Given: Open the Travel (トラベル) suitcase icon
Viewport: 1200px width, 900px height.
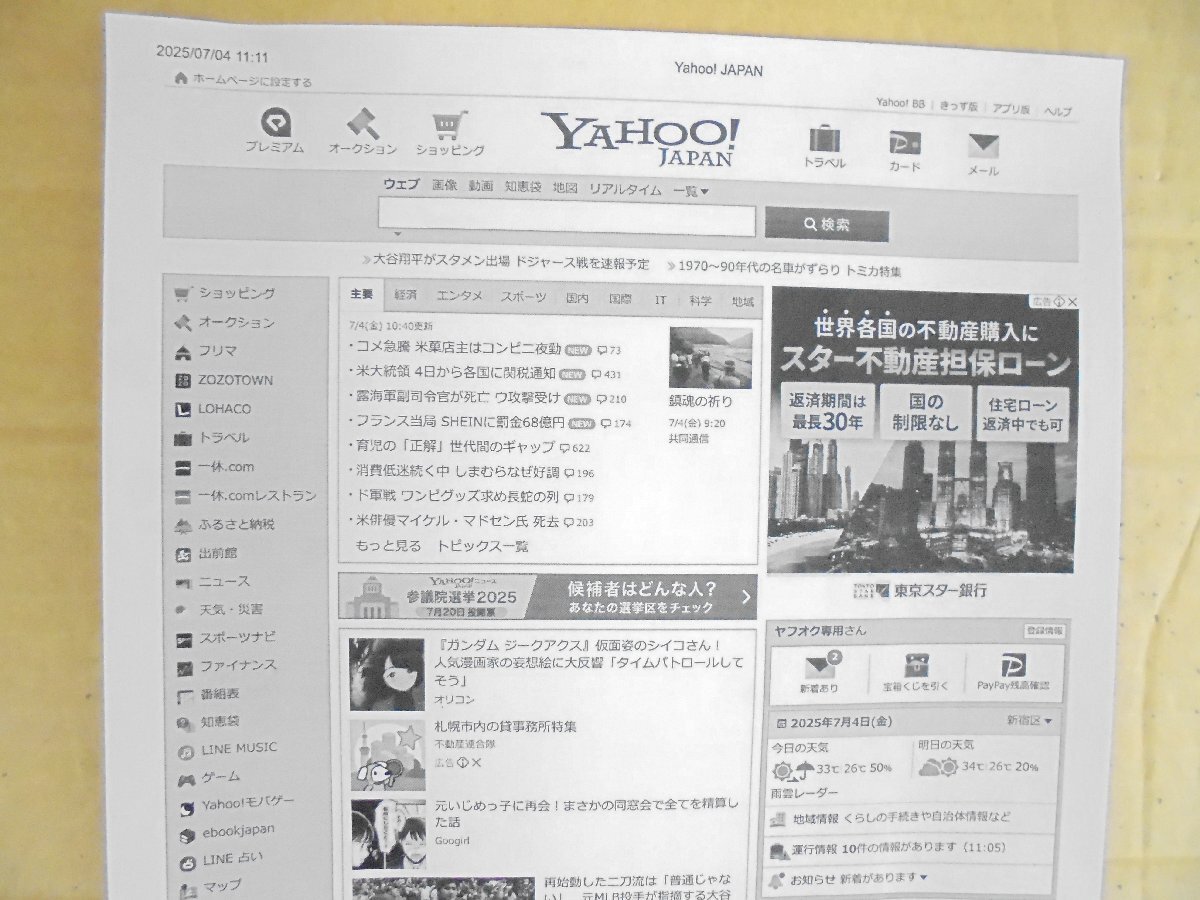Looking at the screenshot, I should pyautogui.click(x=824, y=138).
